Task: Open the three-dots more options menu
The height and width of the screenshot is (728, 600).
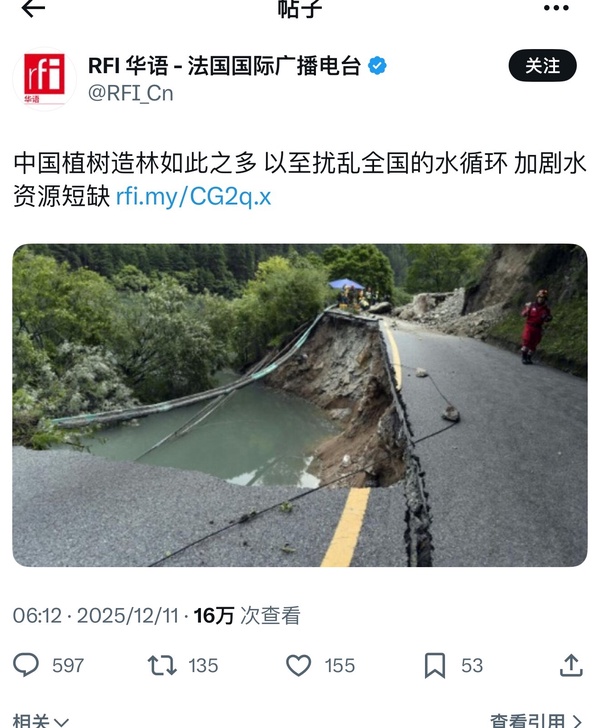Action: click(x=556, y=8)
